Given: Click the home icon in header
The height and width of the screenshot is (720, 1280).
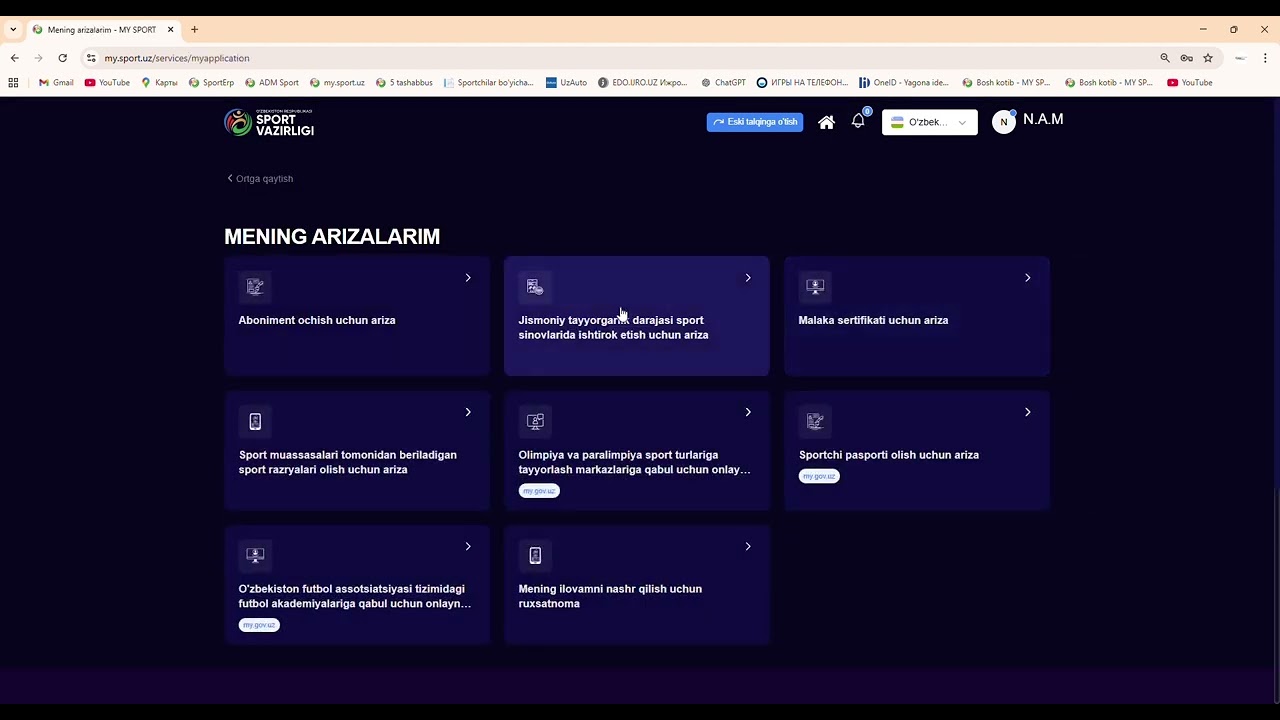Looking at the screenshot, I should 826,122.
